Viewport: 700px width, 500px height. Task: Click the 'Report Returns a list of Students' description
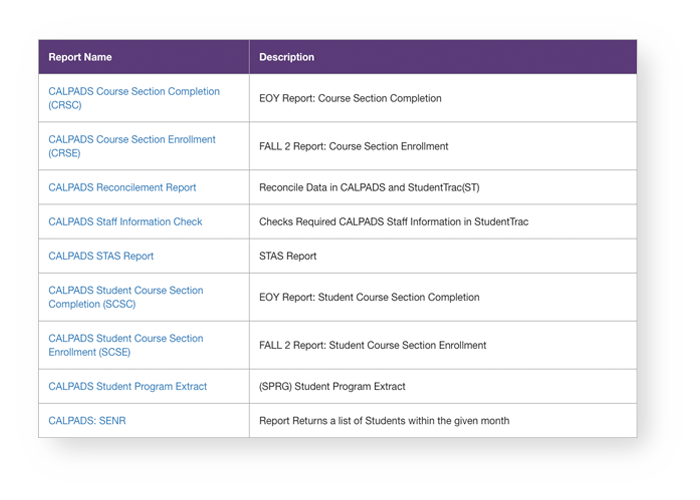tap(384, 421)
